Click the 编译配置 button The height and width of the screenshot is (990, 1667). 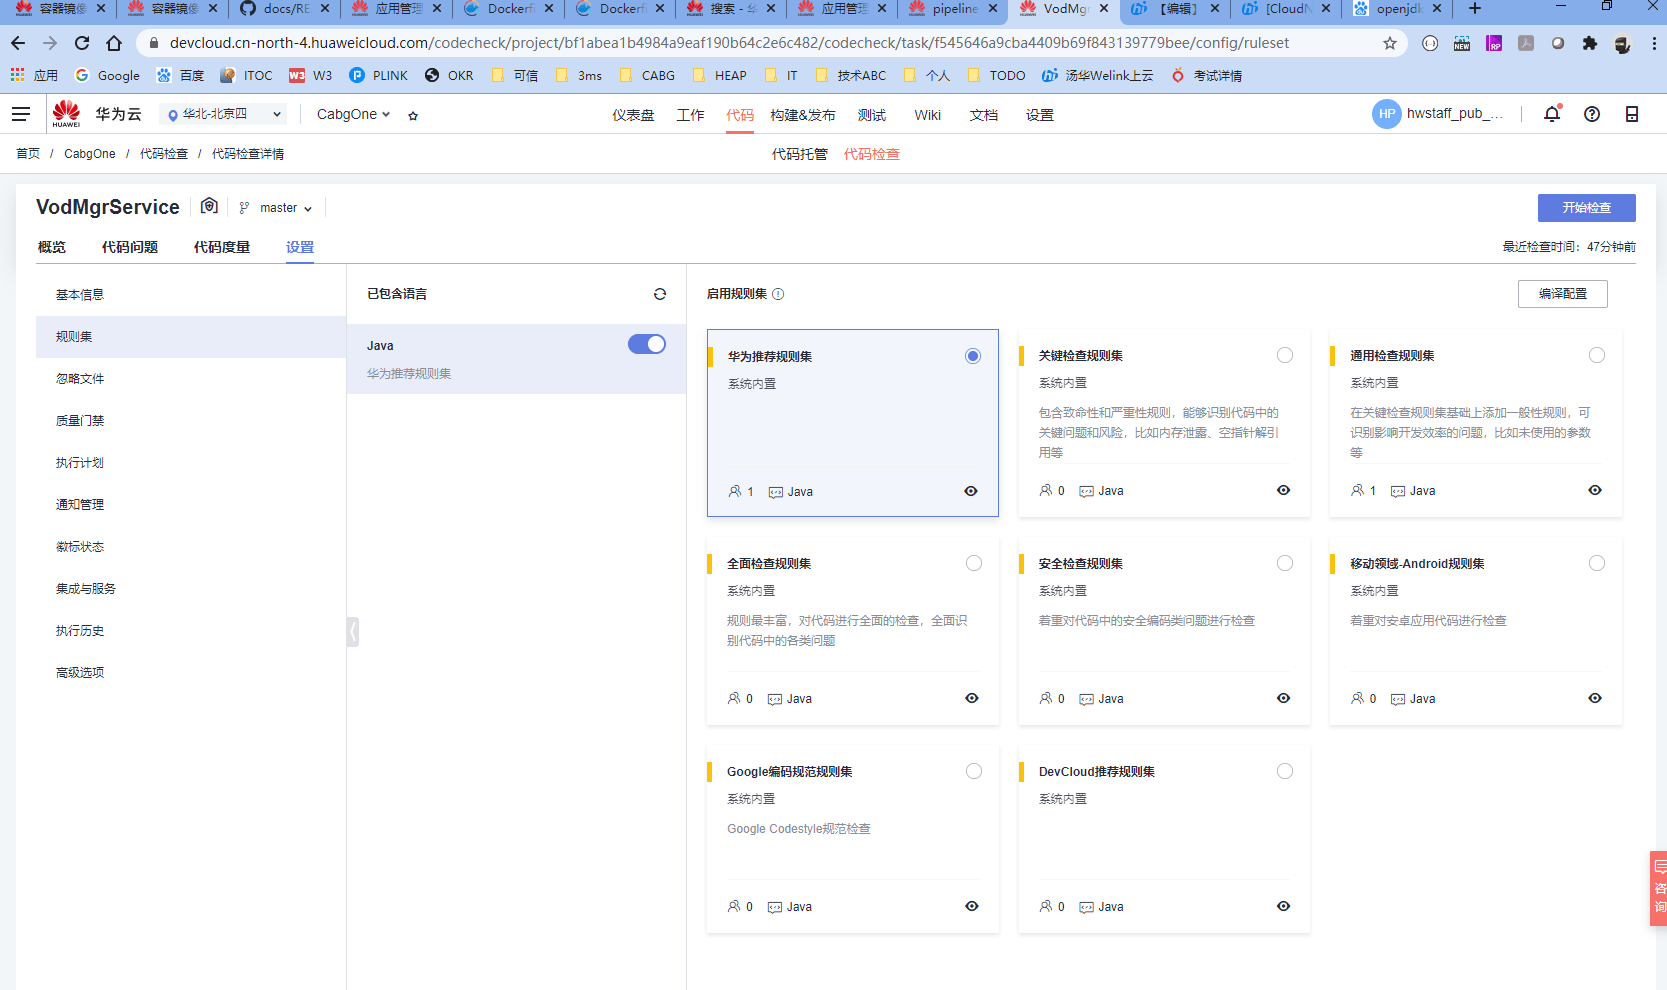1563,294
